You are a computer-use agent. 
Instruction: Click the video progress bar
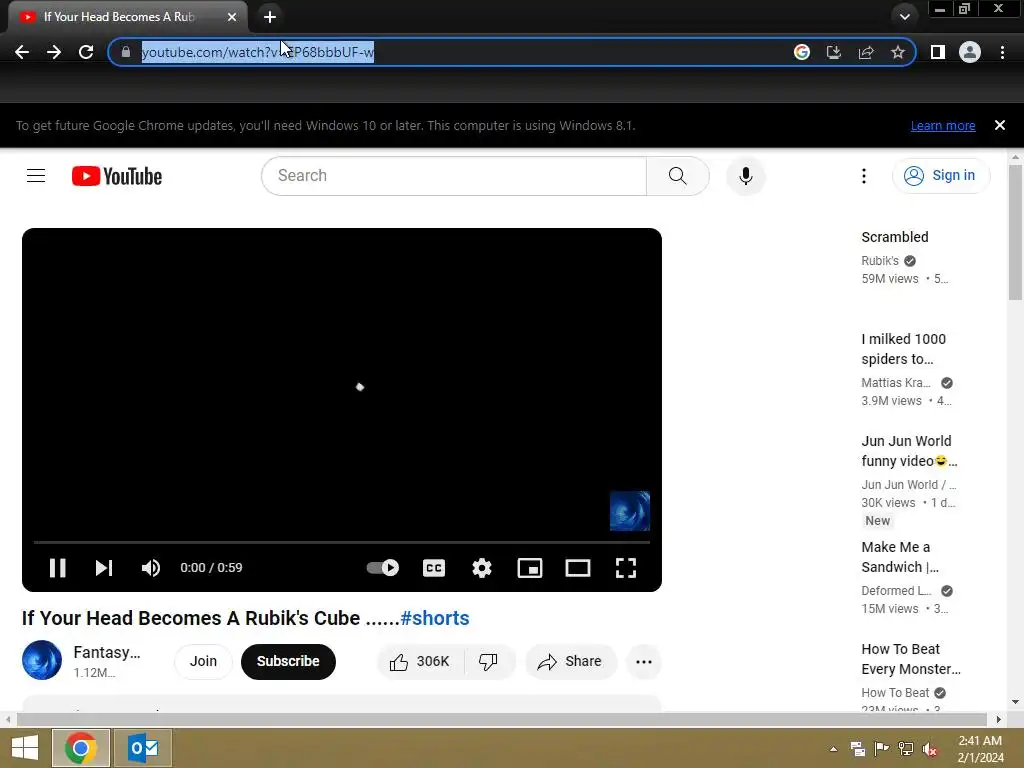click(342, 542)
